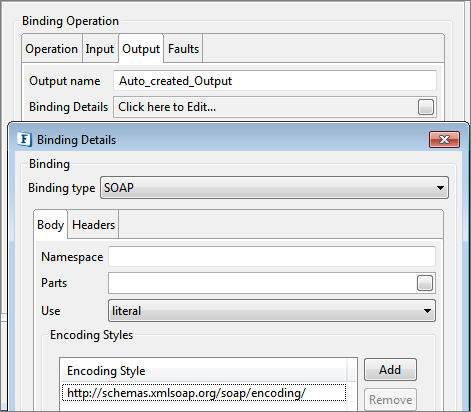Select the Output tab
Image resolution: width=471 pixels, height=412 pixels.
click(x=141, y=49)
